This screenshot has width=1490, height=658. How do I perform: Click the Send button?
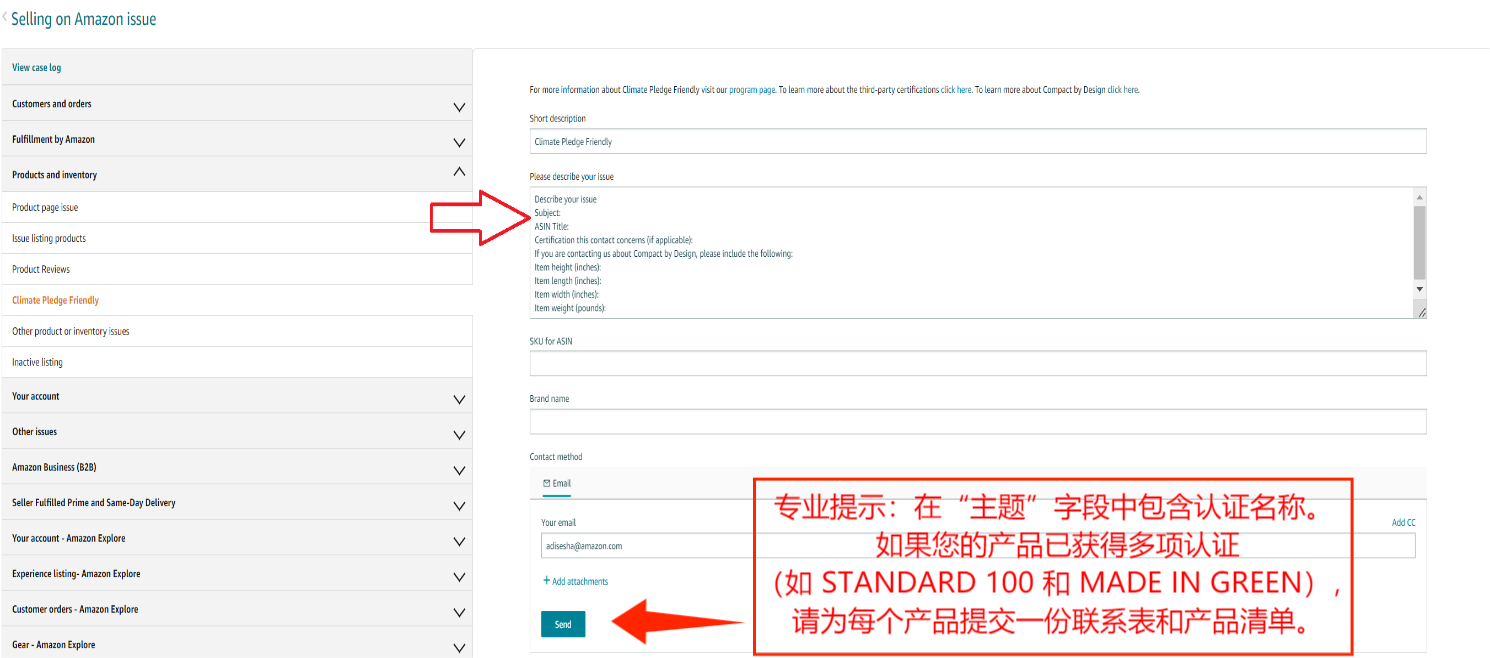click(x=562, y=623)
